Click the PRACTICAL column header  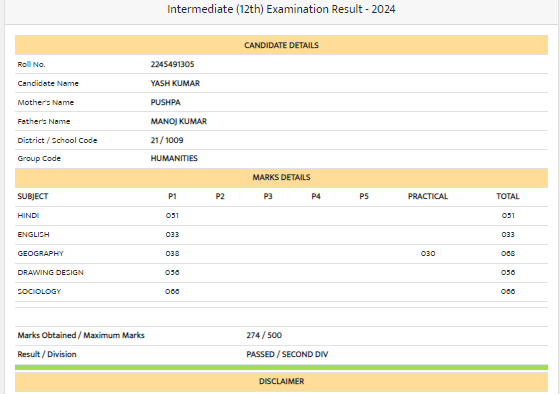pos(428,196)
